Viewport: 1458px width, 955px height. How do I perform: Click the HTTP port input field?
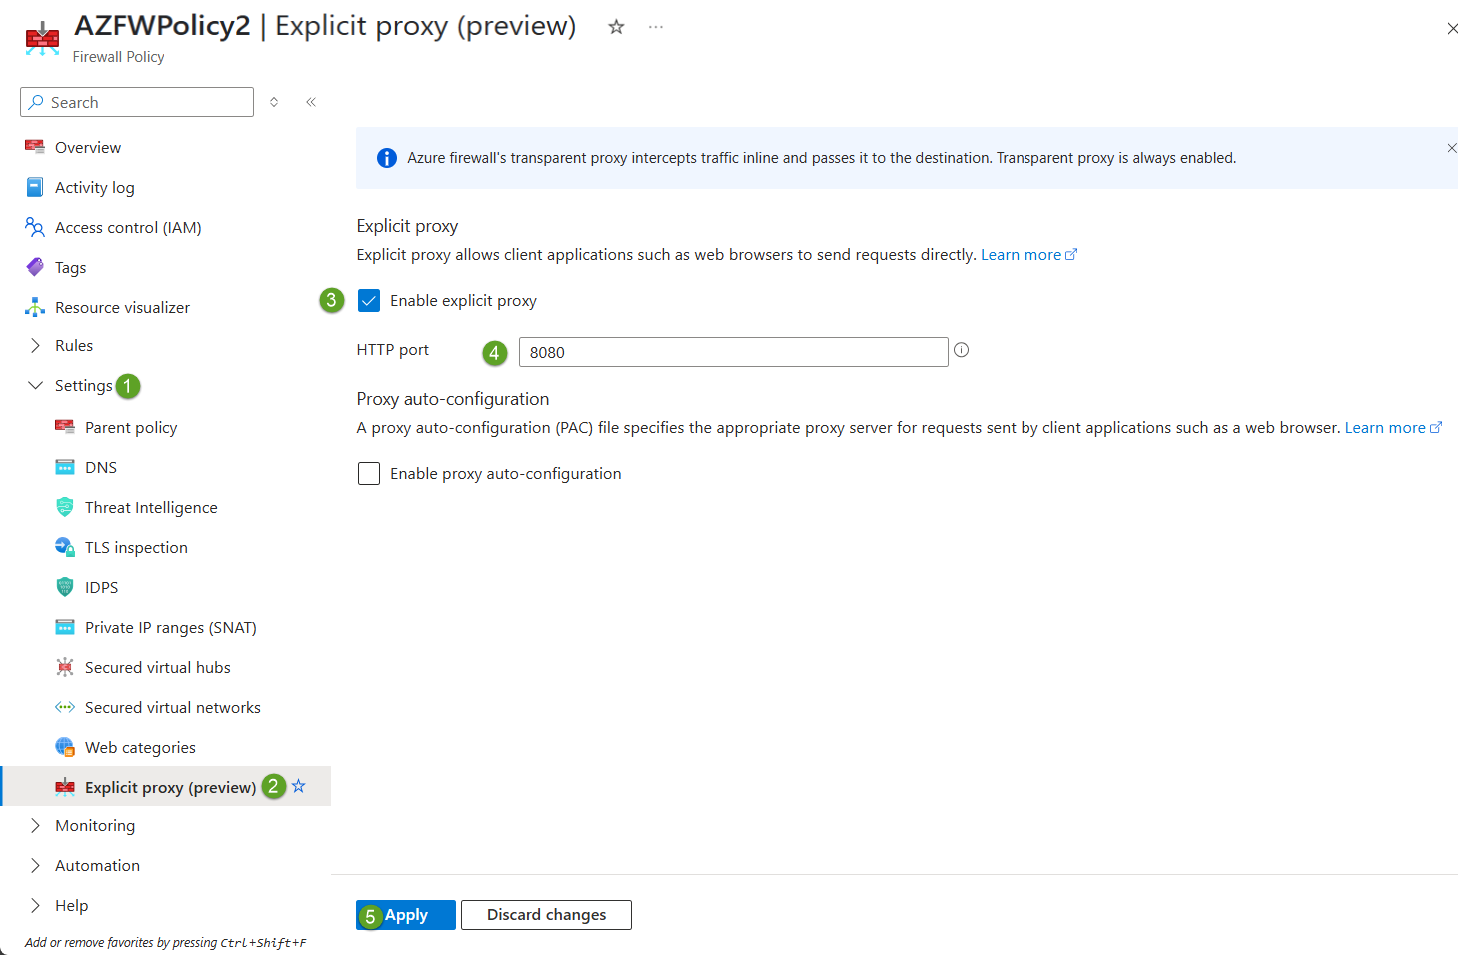(733, 352)
